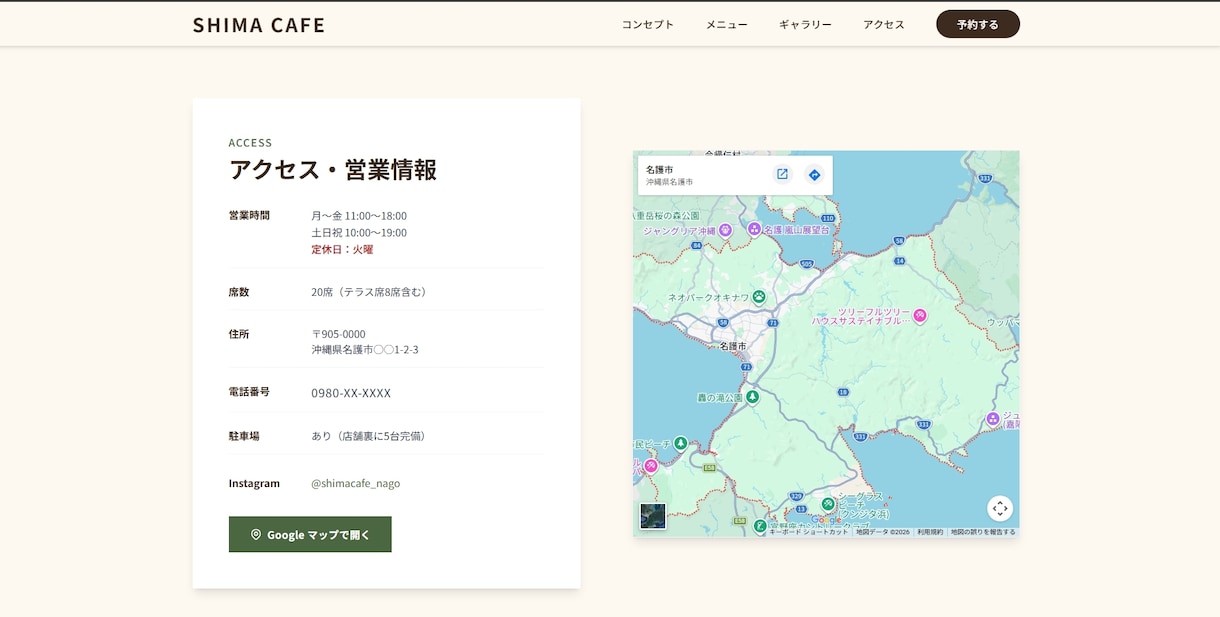Go to ギャラリー section
Viewport: 1220px width, 617px height.
tap(805, 24)
